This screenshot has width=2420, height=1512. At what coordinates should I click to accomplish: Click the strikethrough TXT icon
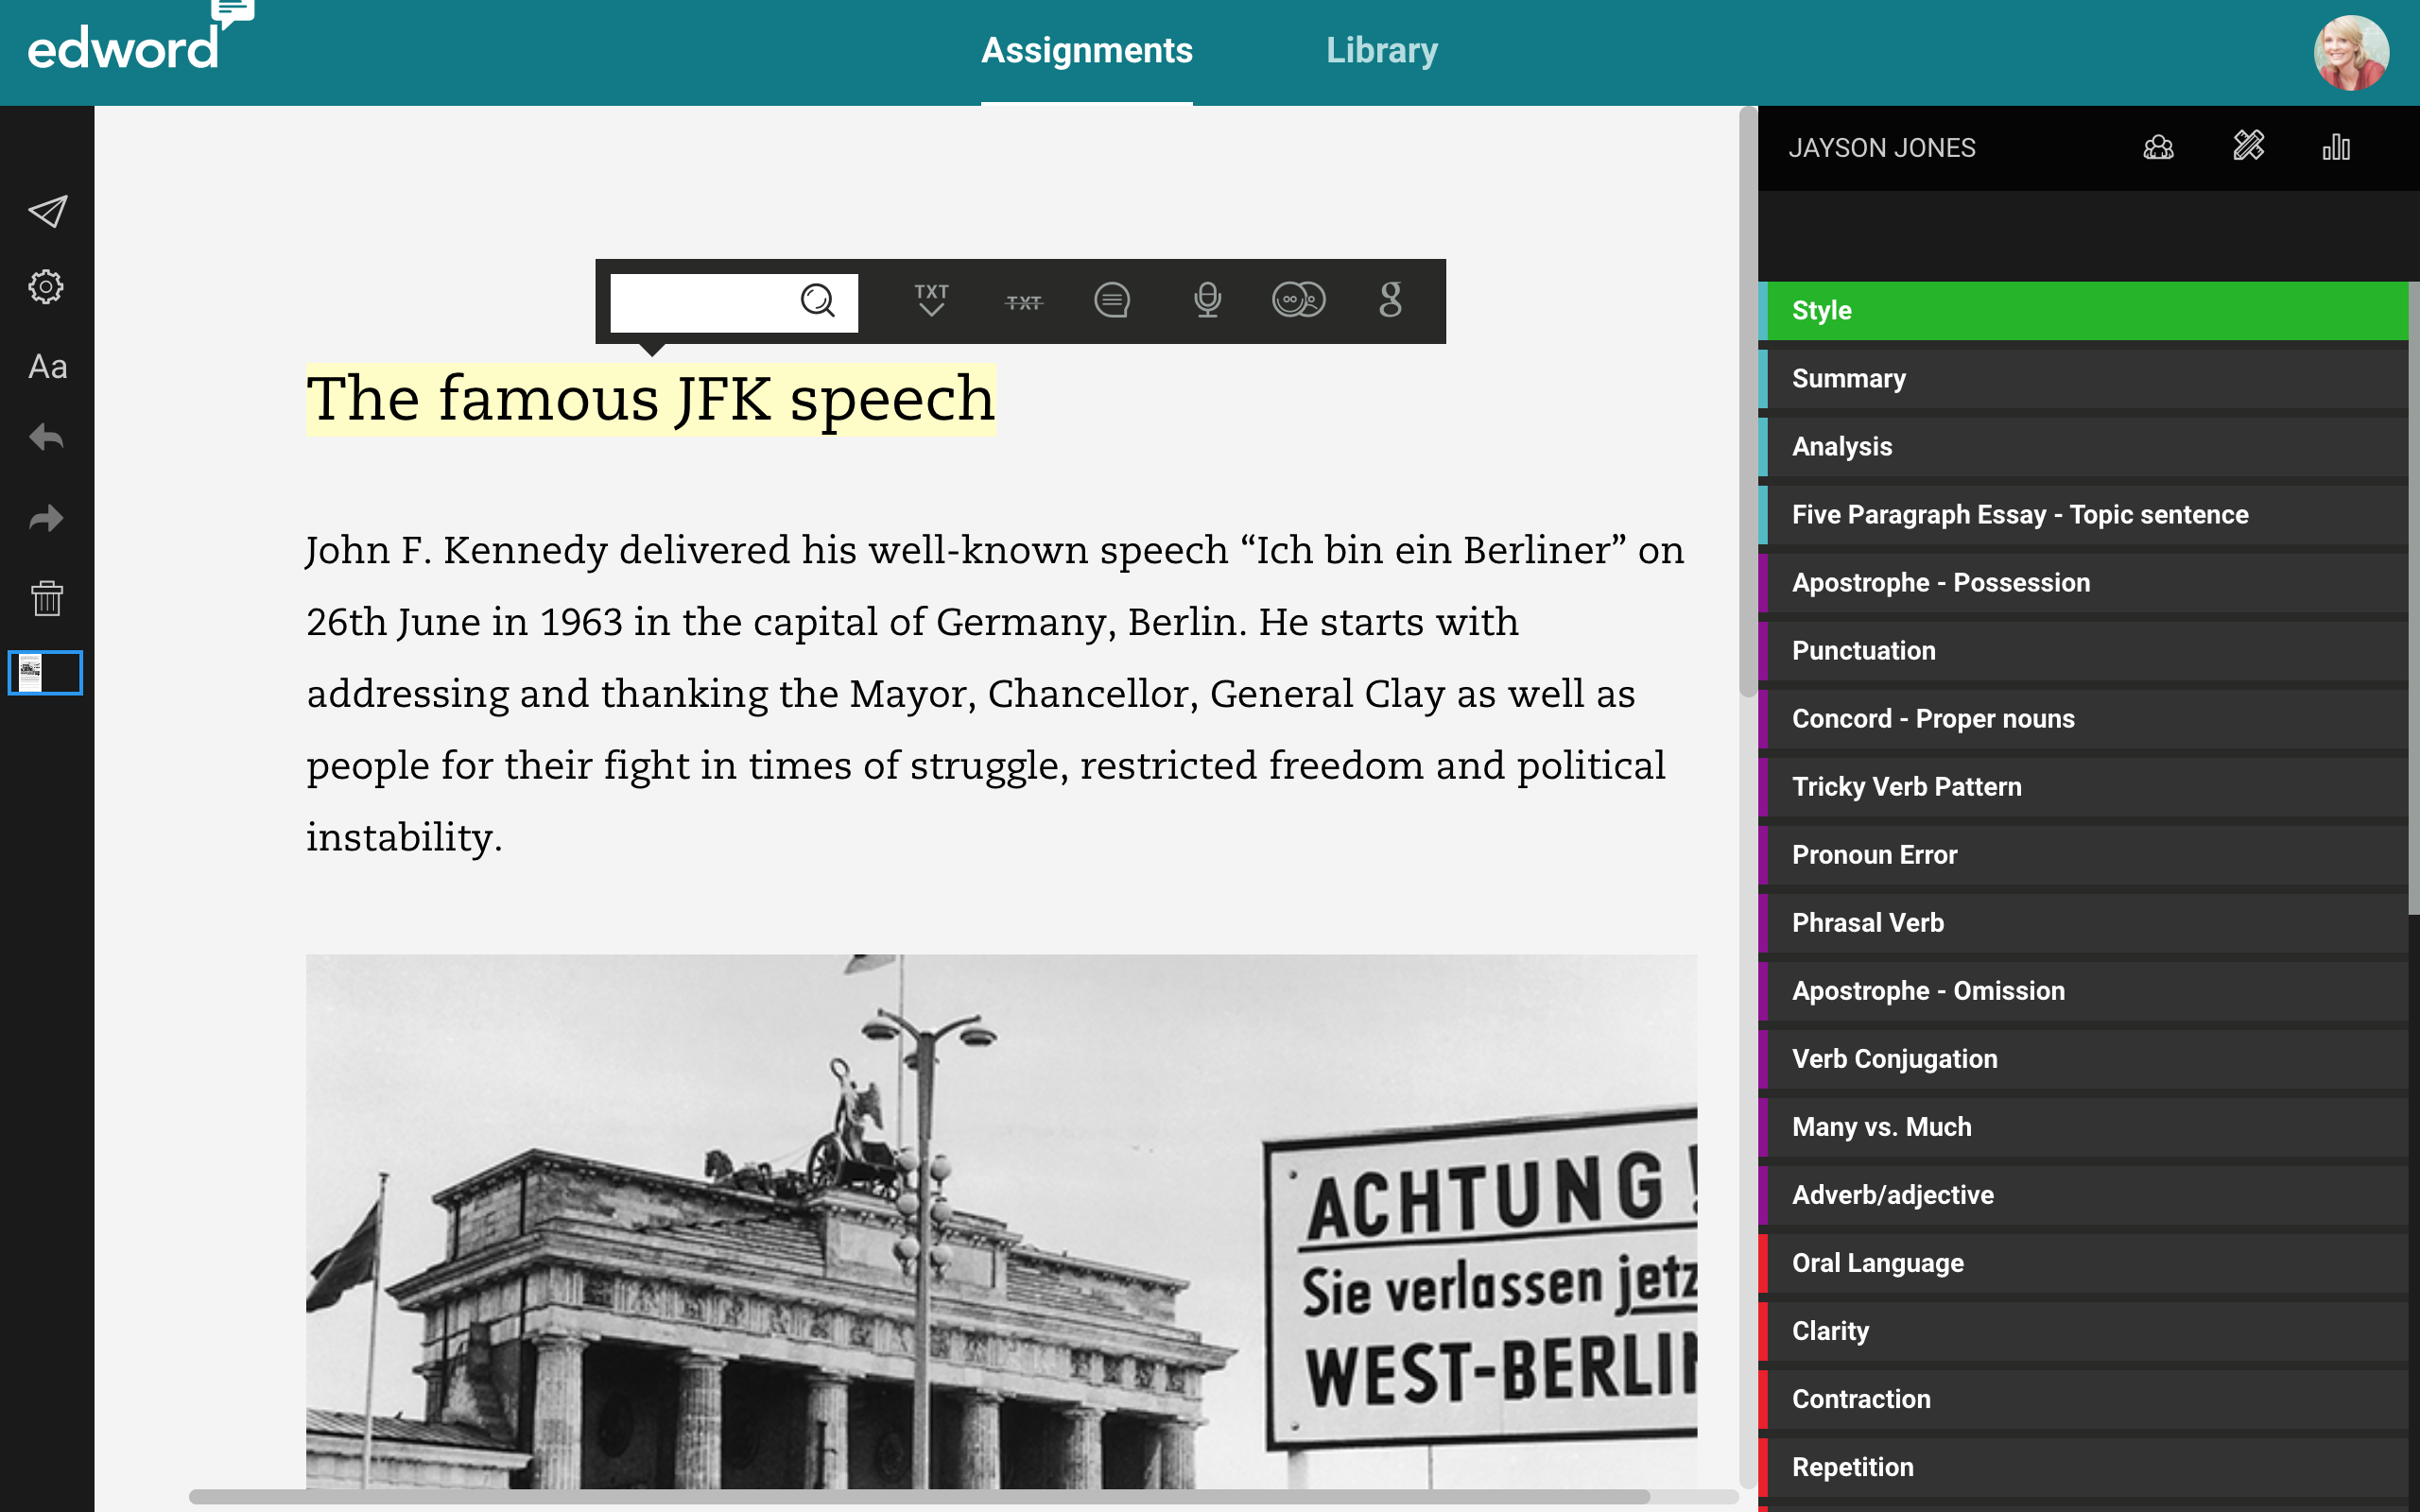coord(1023,302)
